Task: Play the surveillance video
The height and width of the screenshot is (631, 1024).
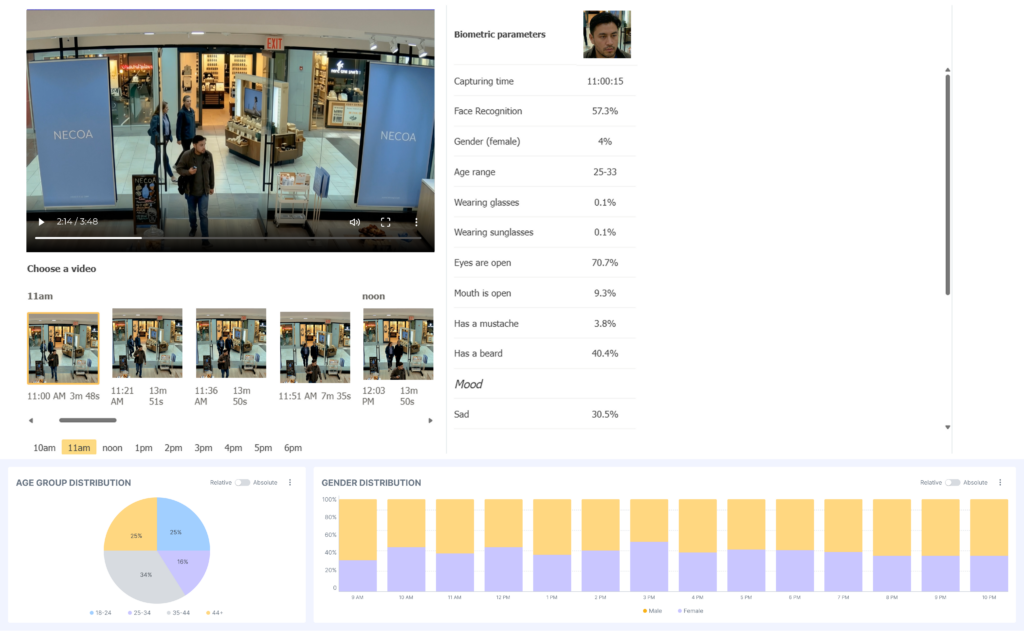Action: point(41,222)
